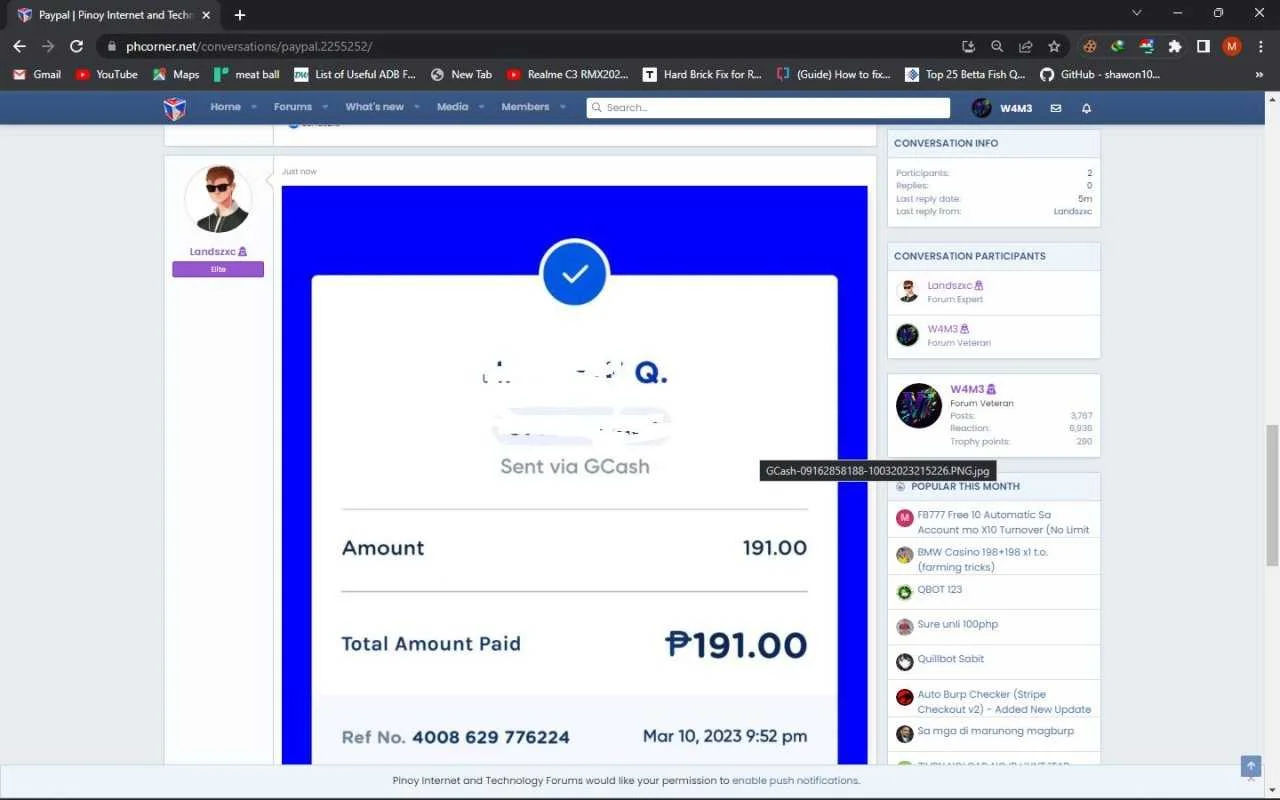The width and height of the screenshot is (1280, 800).
Task: Expand the What's new dropdown arrow
Action: pos(416,107)
